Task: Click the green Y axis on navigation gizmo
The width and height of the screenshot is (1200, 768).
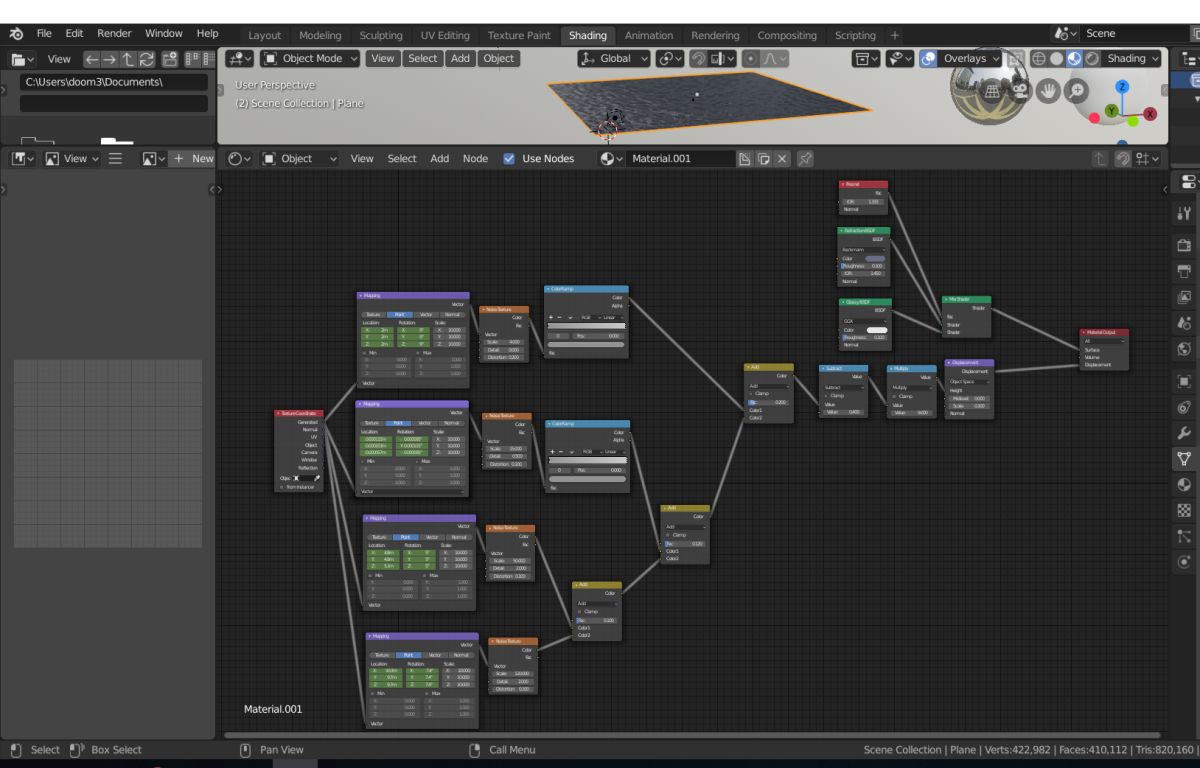Action: click(x=1111, y=111)
